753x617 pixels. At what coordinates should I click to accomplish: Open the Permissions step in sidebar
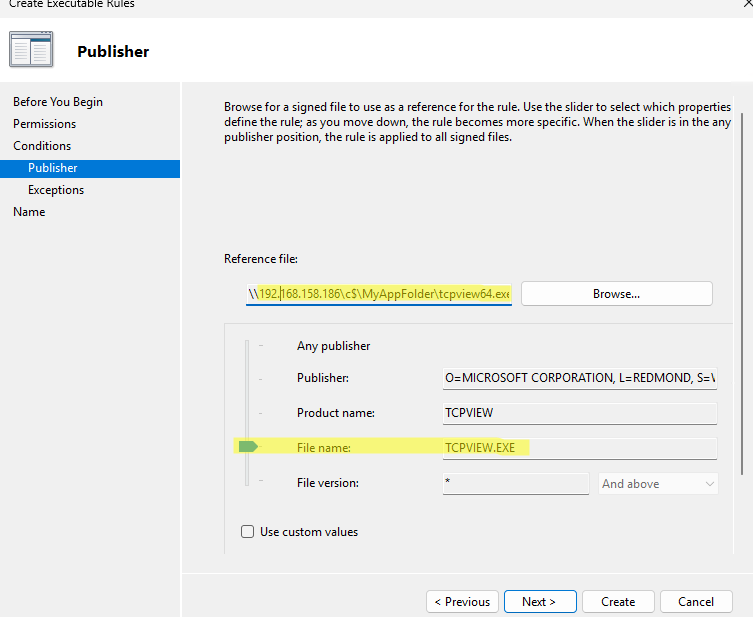pyautogui.click(x=44, y=124)
